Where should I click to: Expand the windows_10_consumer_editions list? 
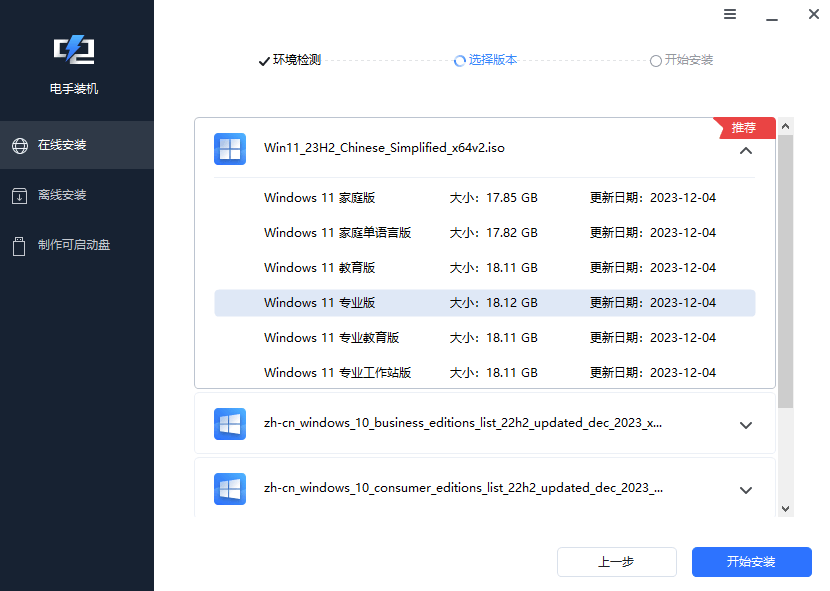click(745, 490)
